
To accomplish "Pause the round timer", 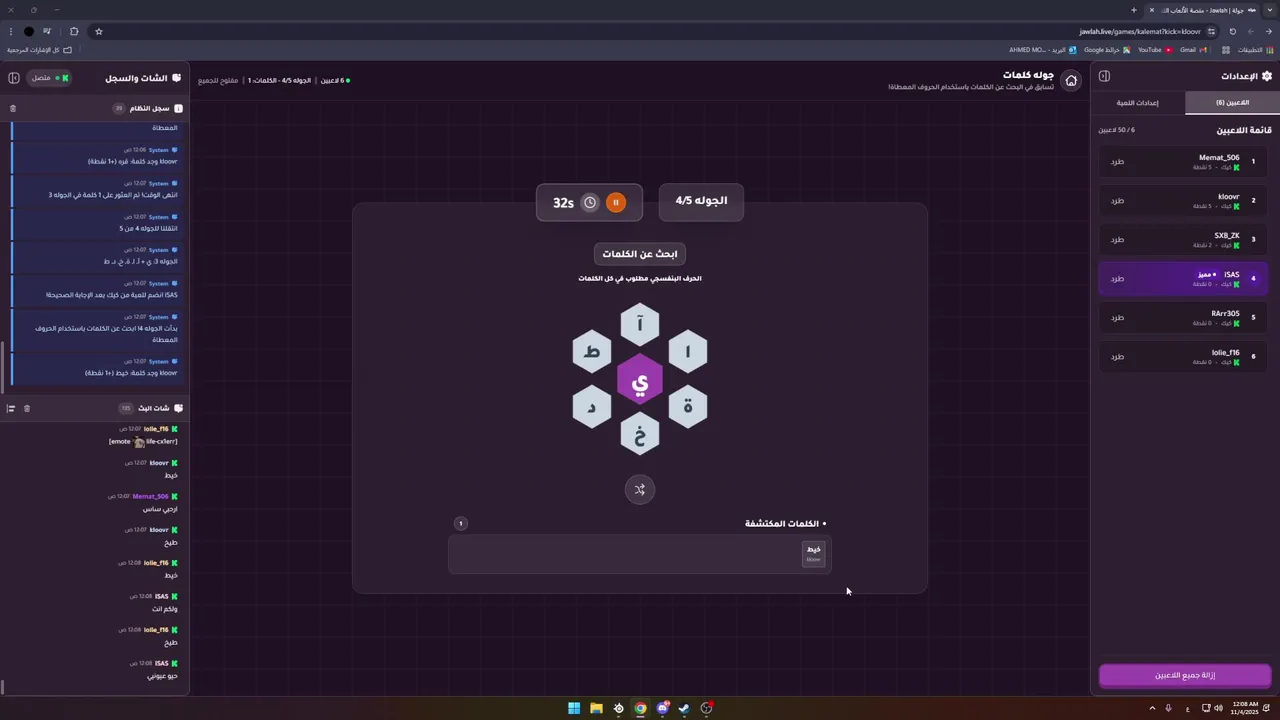I will click(x=616, y=203).
